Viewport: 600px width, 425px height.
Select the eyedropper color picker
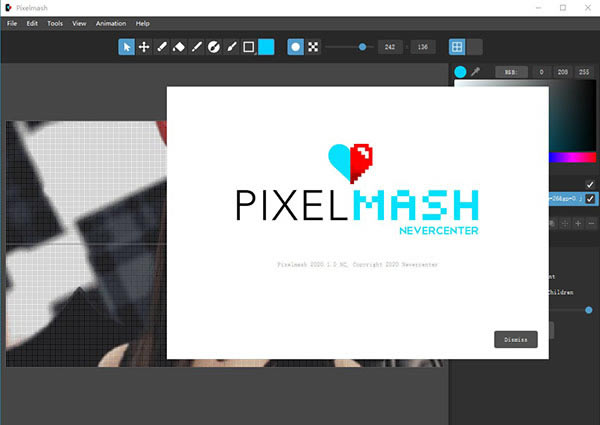point(476,72)
